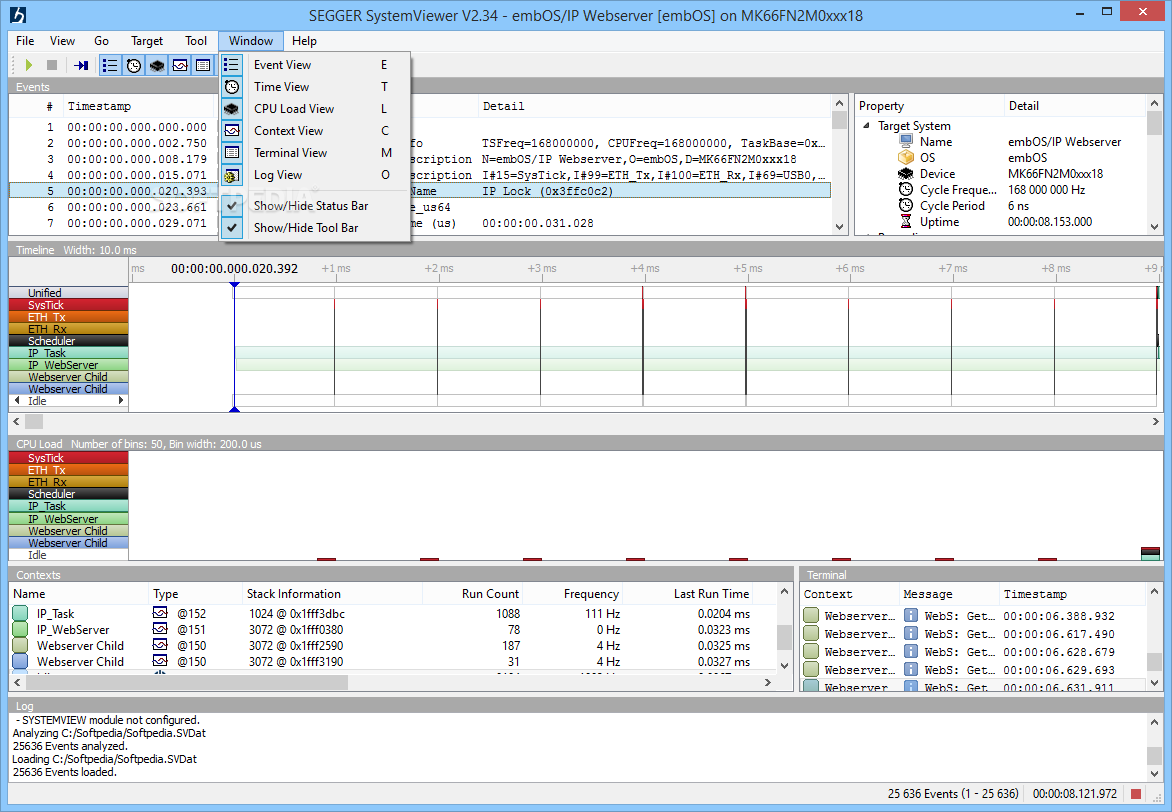The width and height of the screenshot is (1172, 812).
Task: Open the Help menu
Action: [304, 41]
